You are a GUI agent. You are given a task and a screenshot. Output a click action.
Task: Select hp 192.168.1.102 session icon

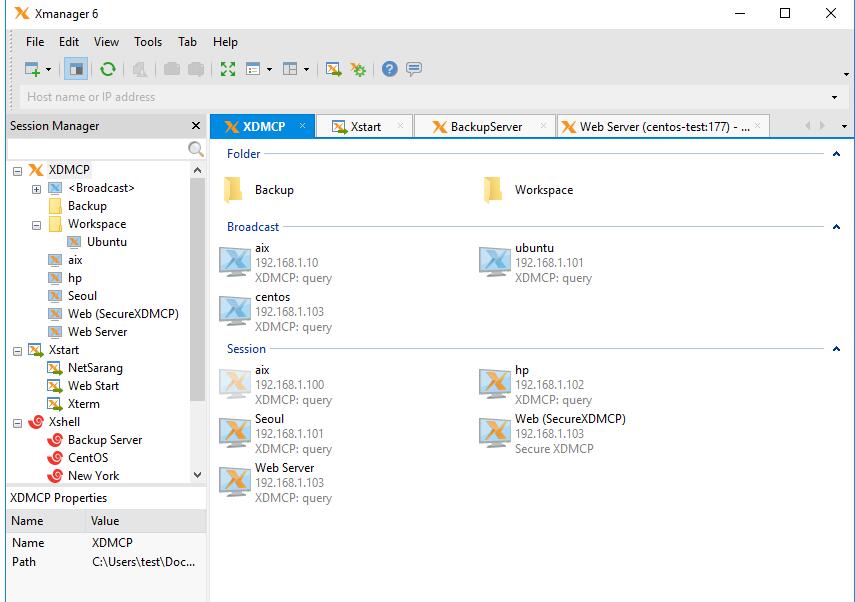495,384
